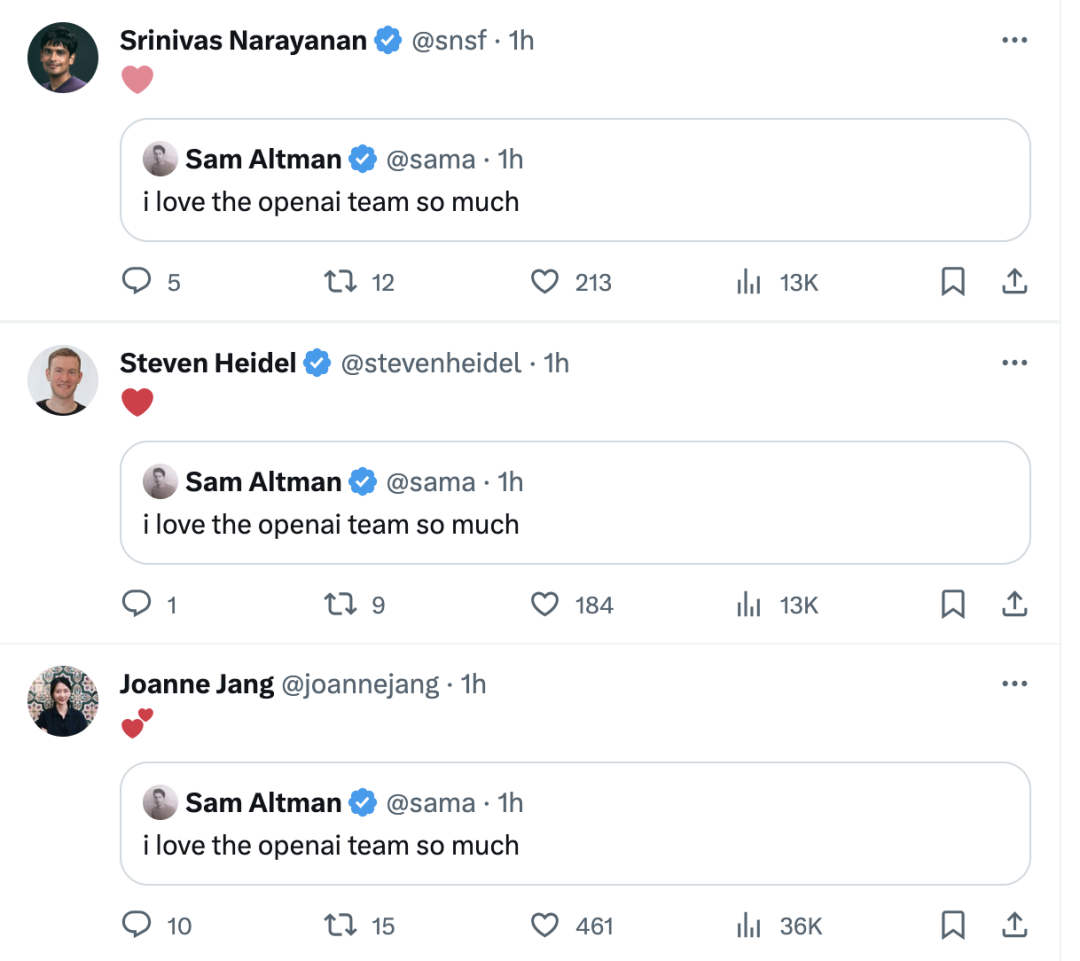1080x961 pixels.
Task: Reply to Srinivas Narayanan's tweet
Action: click(x=136, y=283)
